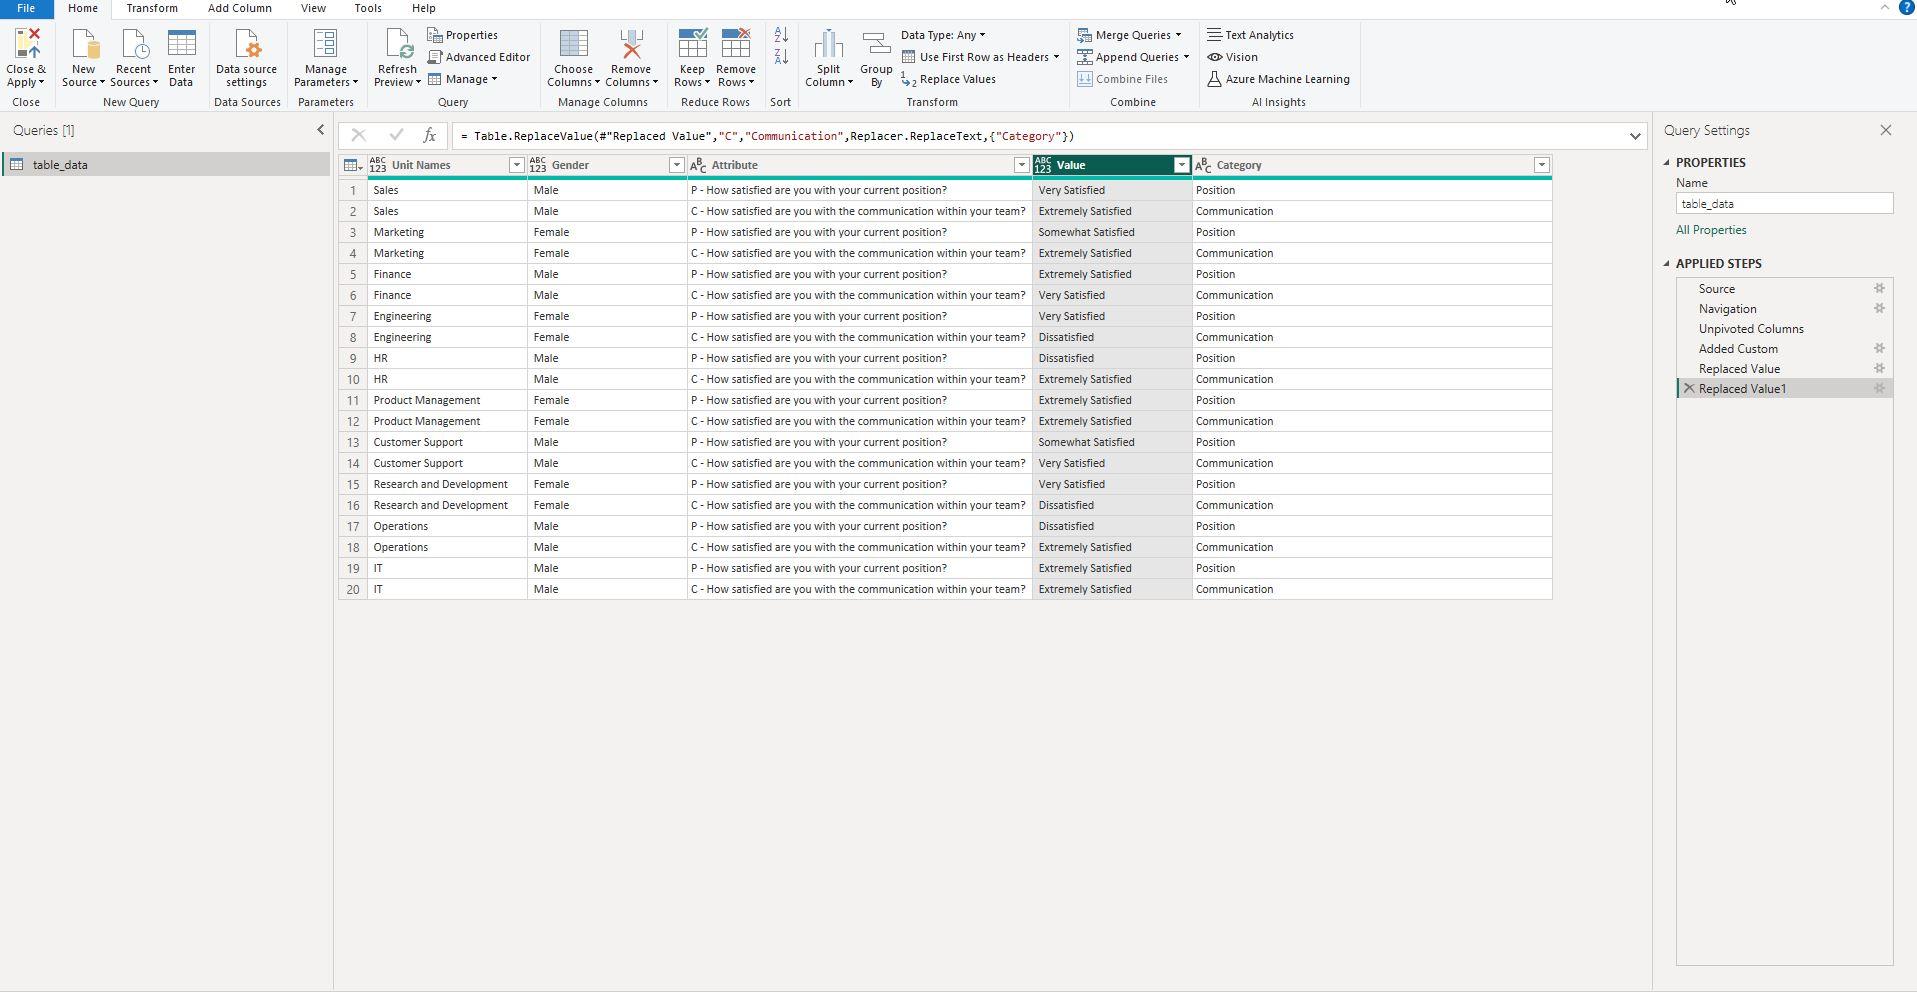Open Value column filter dropdown
This screenshot has width=1917, height=992.
[1181, 165]
